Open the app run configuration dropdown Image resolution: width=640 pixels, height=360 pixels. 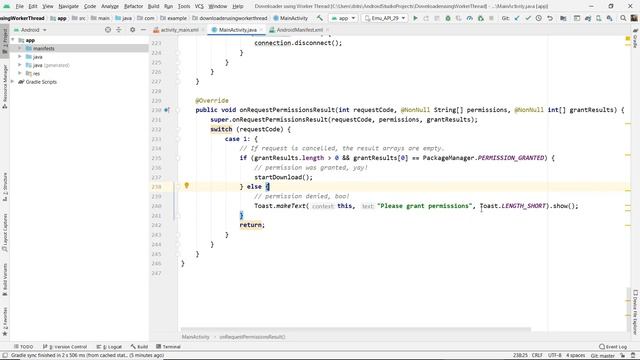point(343,18)
